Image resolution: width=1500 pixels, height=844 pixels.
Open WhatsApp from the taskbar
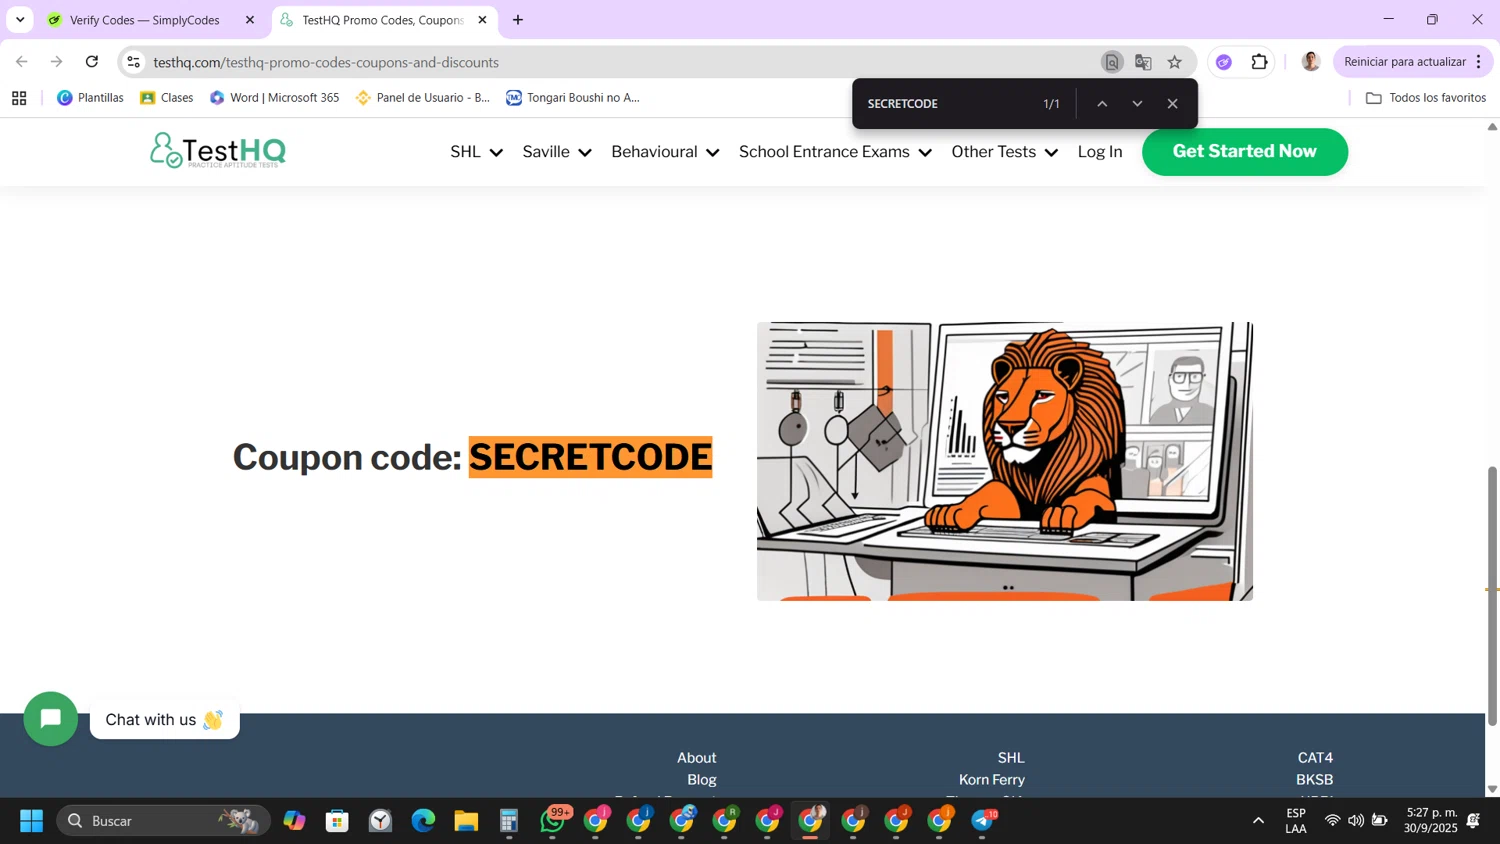[553, 821]
